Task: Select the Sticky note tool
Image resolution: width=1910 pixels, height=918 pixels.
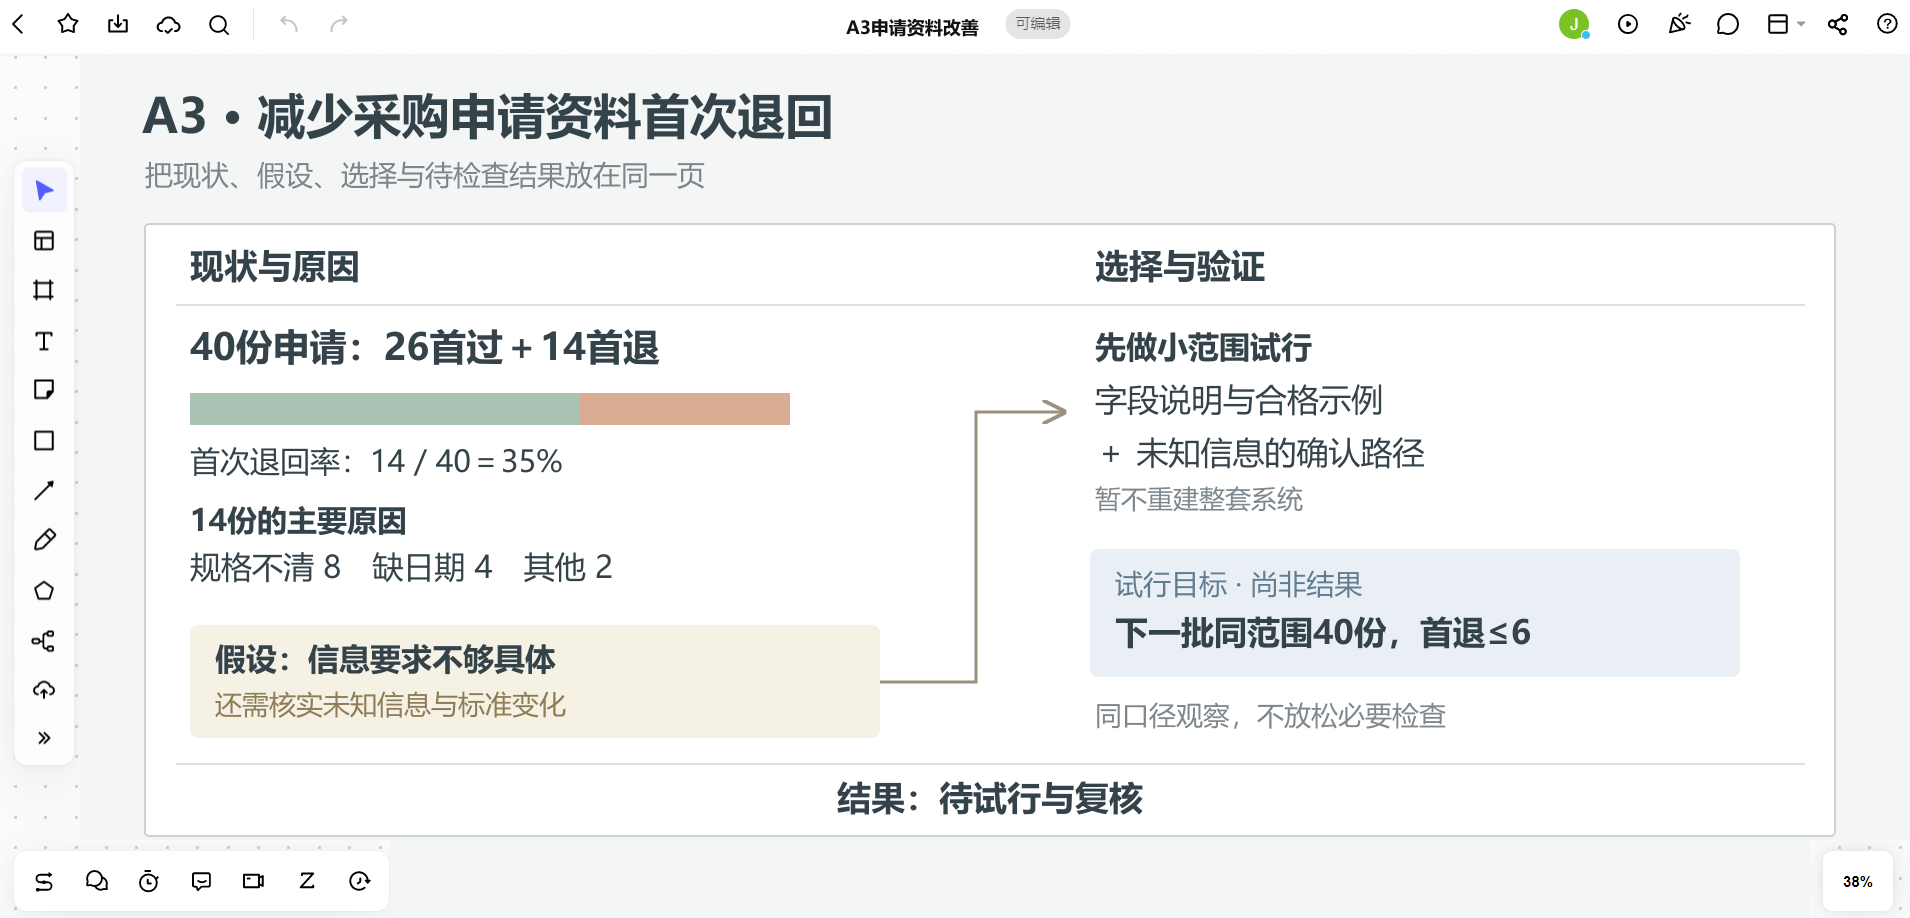Action: click(44, 390)
